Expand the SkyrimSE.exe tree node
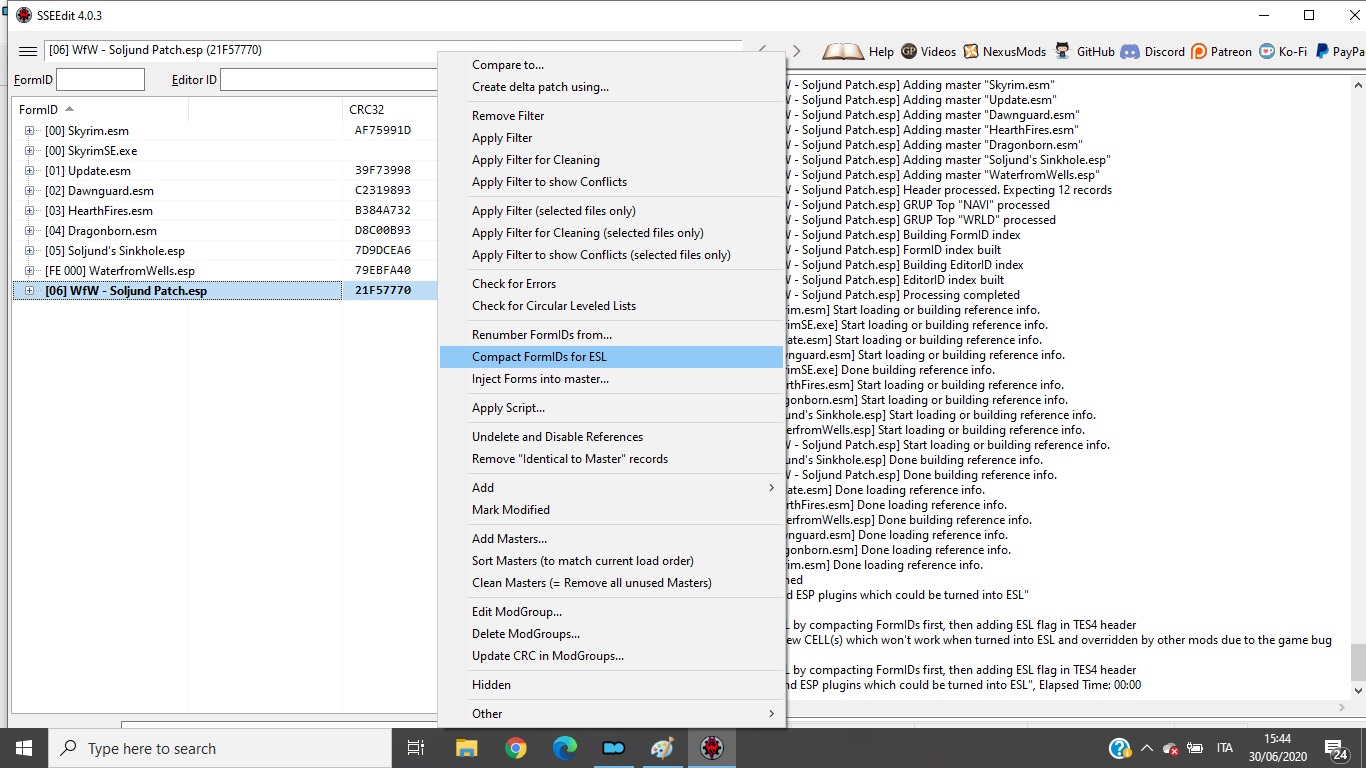 (x=30, y=151)
